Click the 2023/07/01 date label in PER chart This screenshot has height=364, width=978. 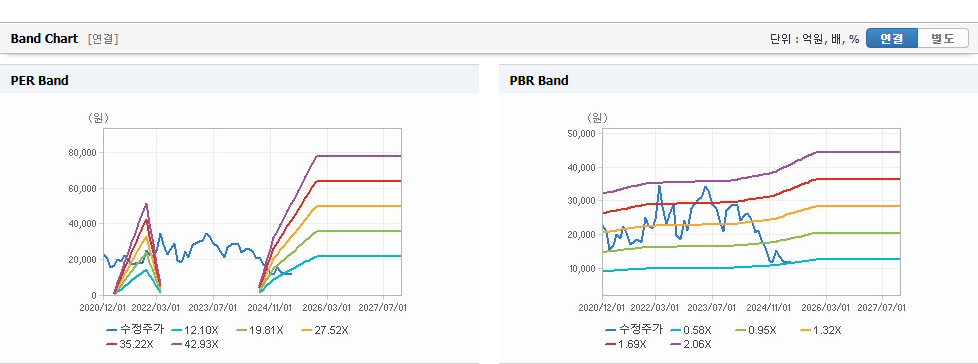tap(213, 307)
